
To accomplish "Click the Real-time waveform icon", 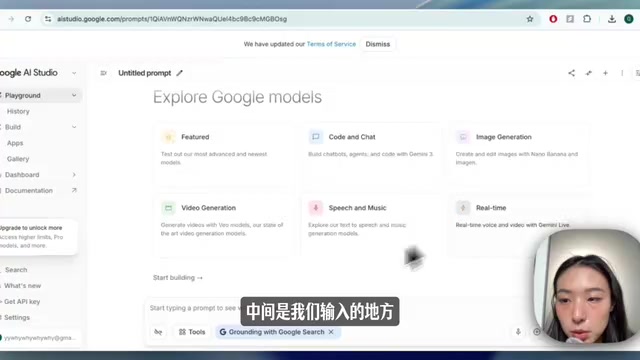I will click(463, 208).
